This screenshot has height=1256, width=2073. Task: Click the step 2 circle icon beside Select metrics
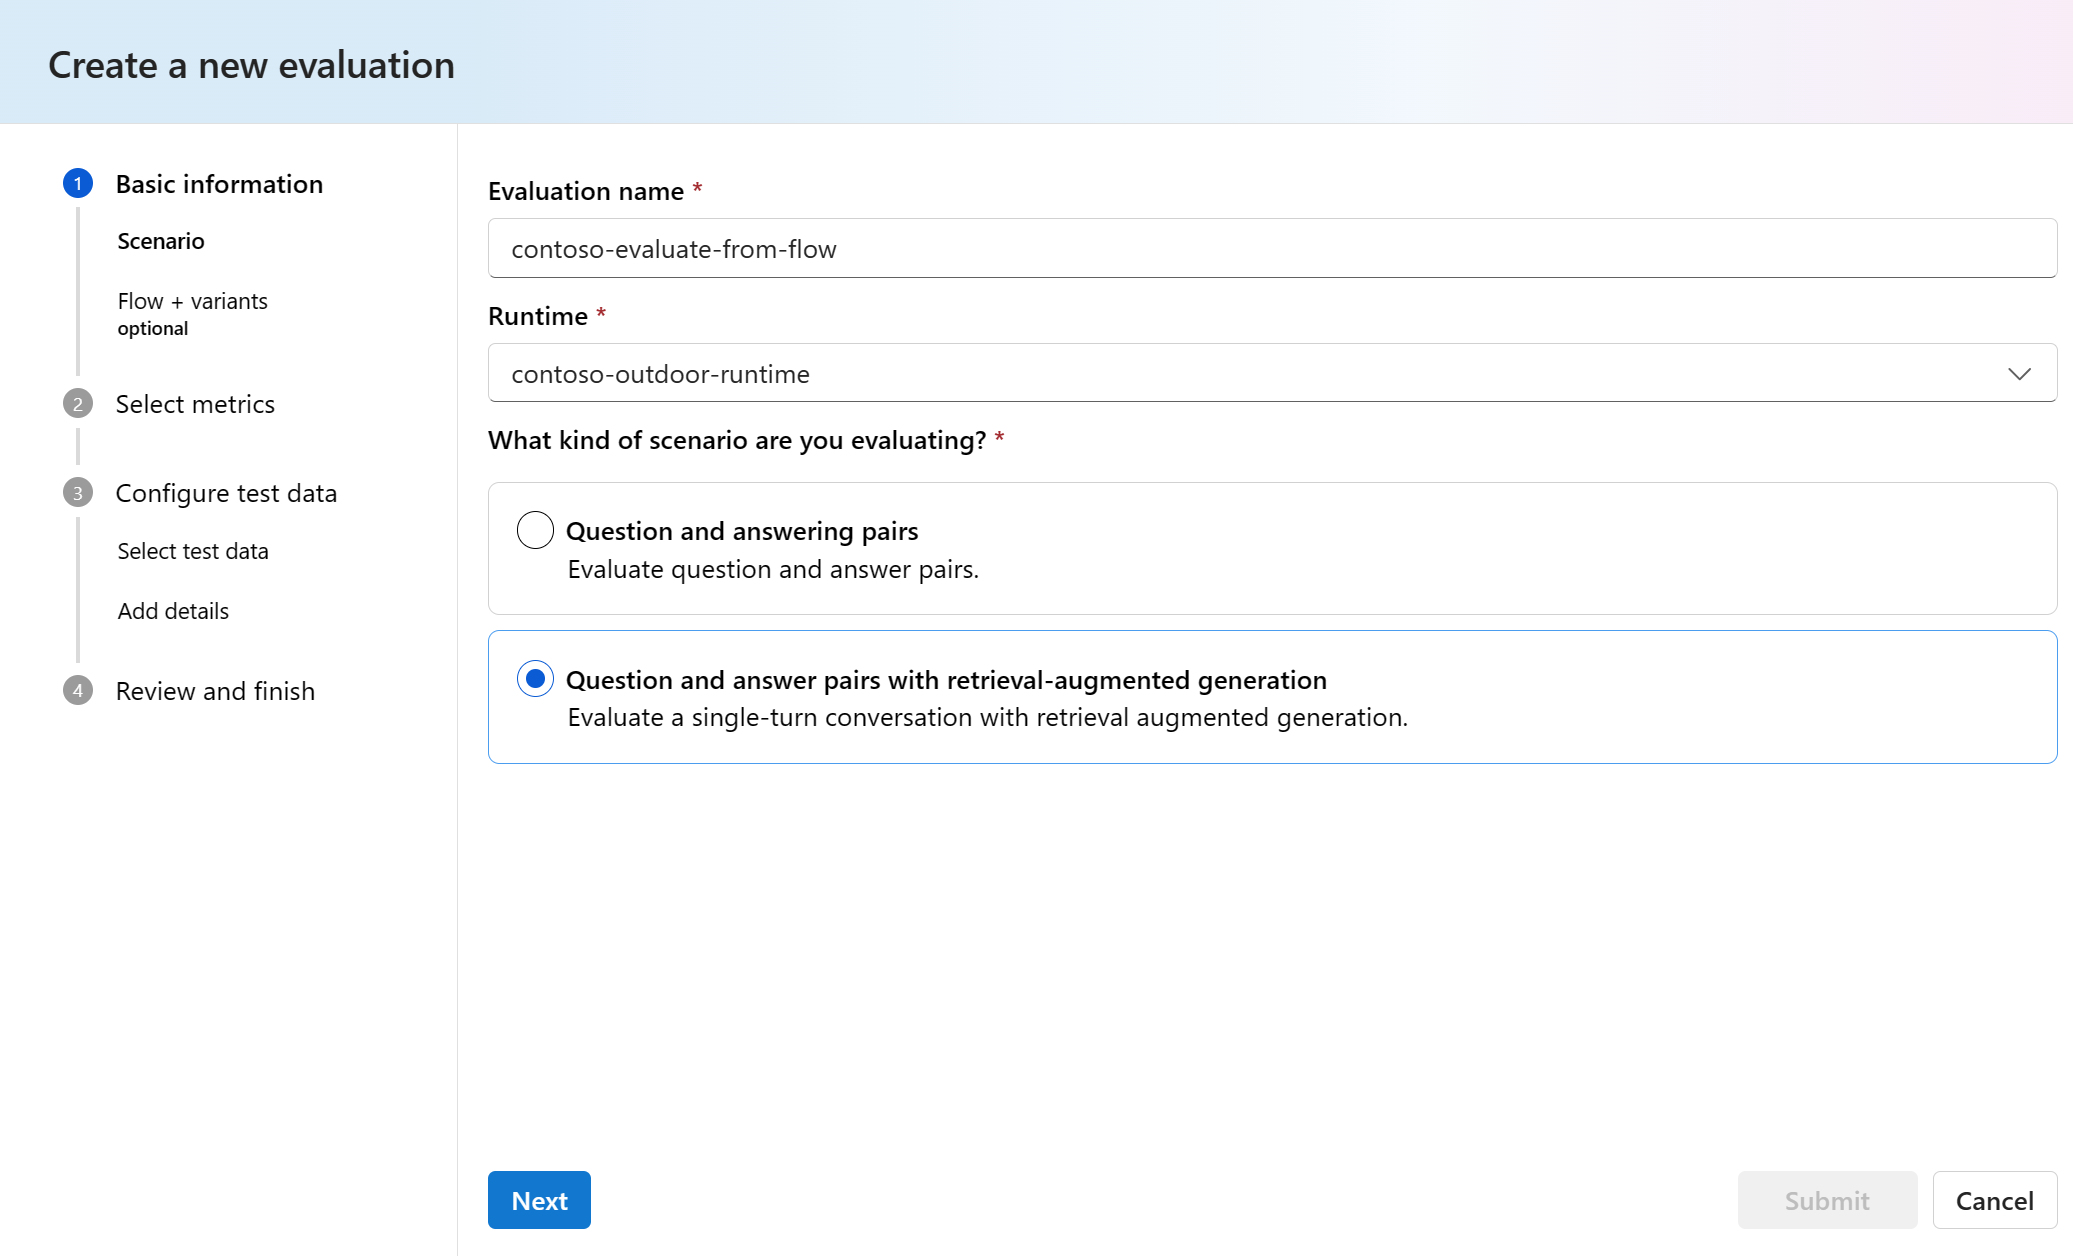tap(78, 404)
